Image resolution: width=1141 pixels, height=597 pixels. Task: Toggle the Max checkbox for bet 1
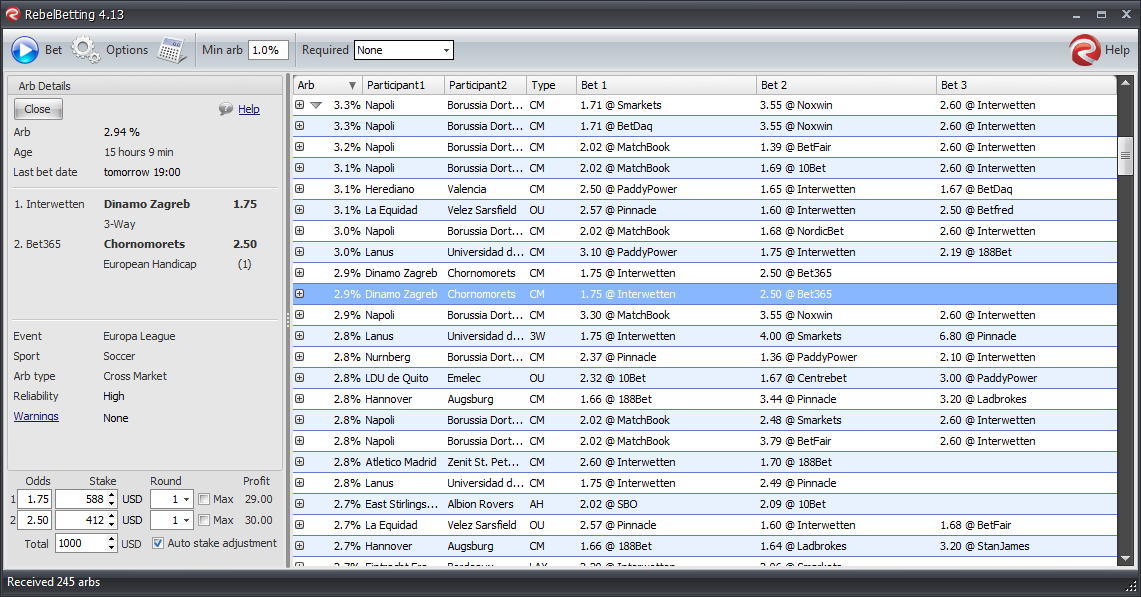(204, 499)
